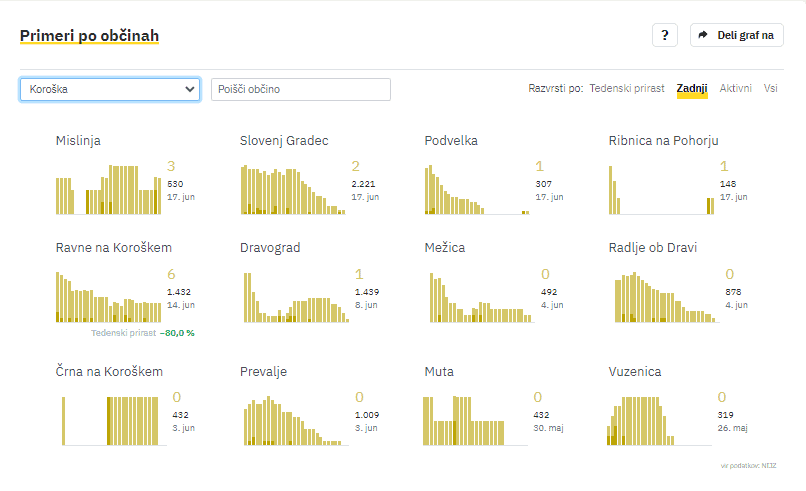Sort by Tedenski prirast

point(627,89)
